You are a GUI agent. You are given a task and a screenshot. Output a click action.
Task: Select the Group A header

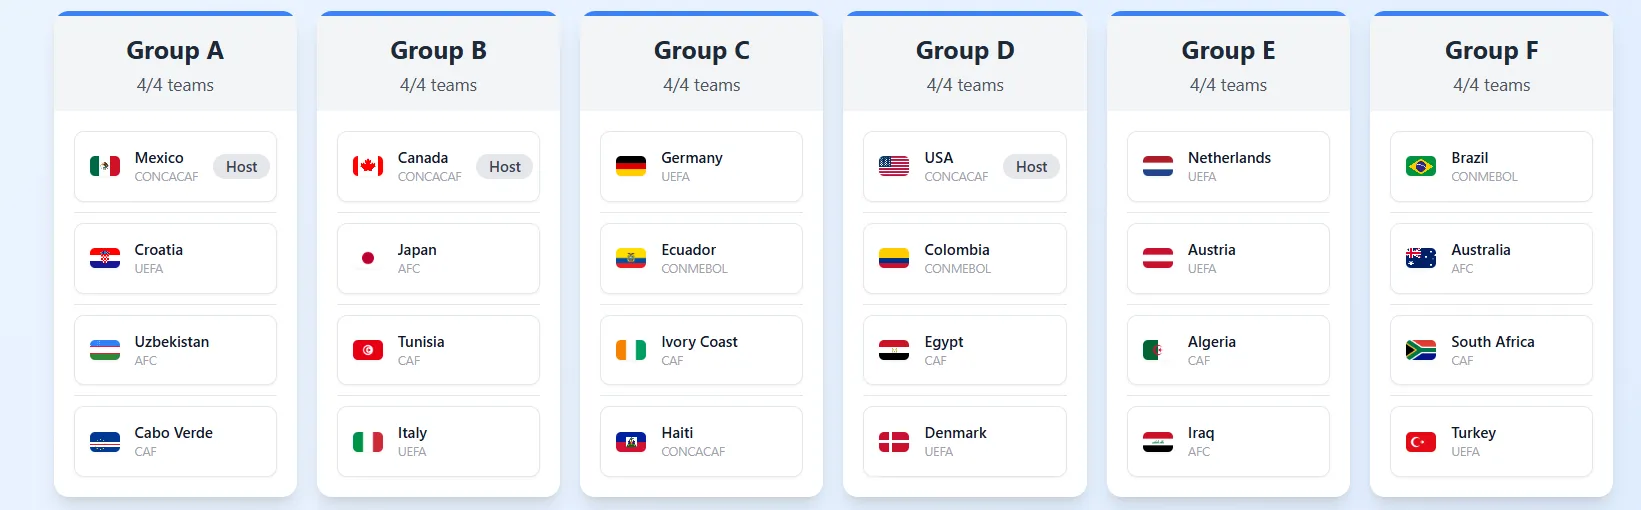click(175, 51)
